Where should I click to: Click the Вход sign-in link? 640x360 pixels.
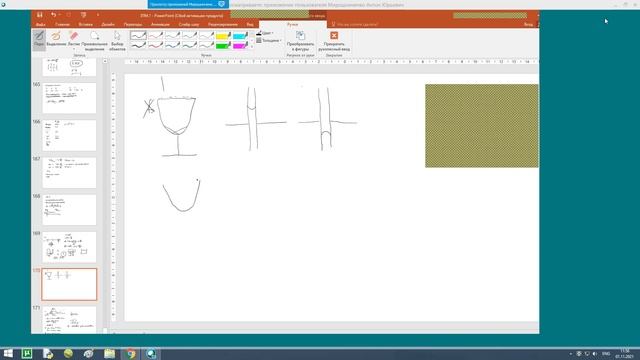pos(528,24)
